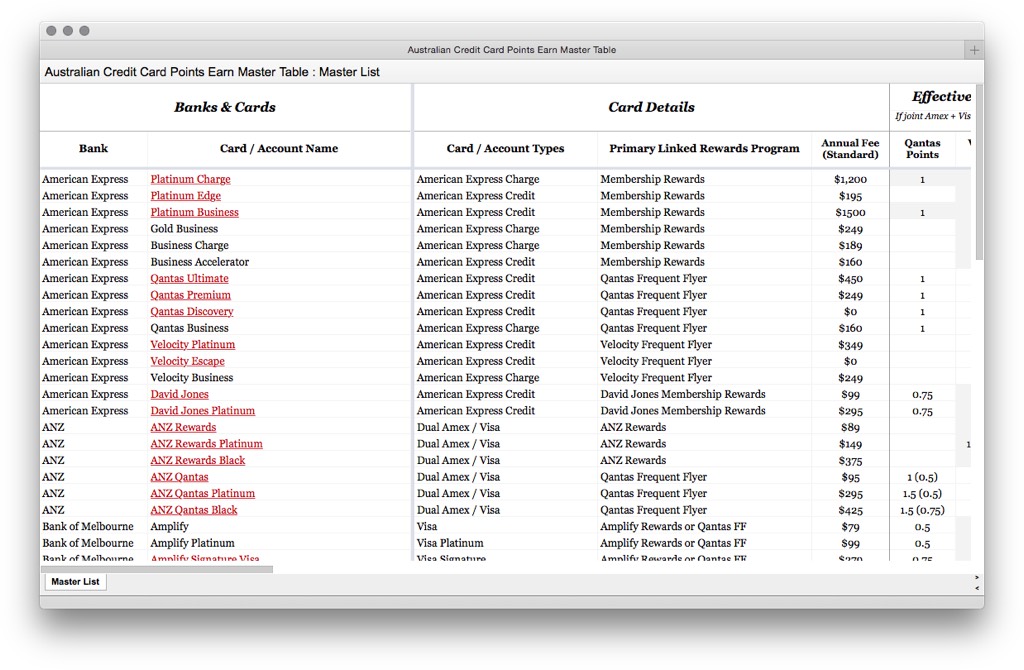The height and width of the screenshot is (670, 1024).
Task: Click the Qantas Points column header
Action: [922, 149]
